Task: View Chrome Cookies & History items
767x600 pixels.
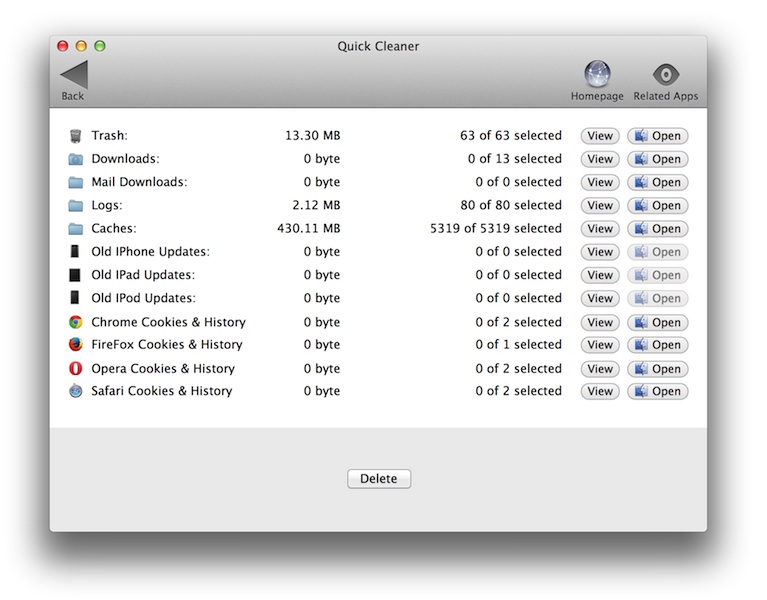Action: coord(600,322)
